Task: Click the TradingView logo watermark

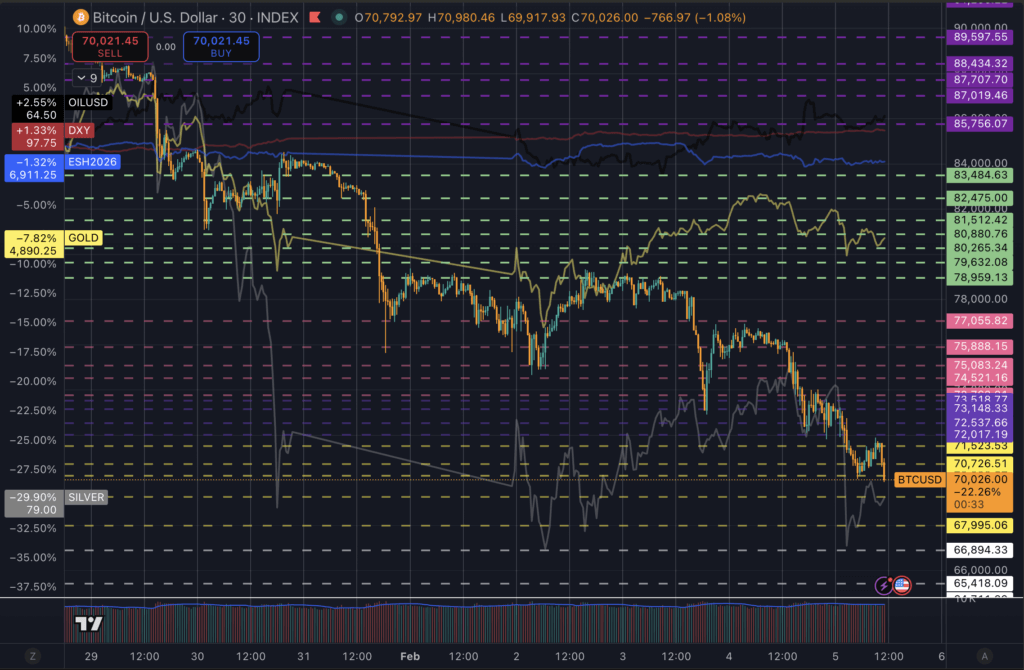Action: click(90, 624)
